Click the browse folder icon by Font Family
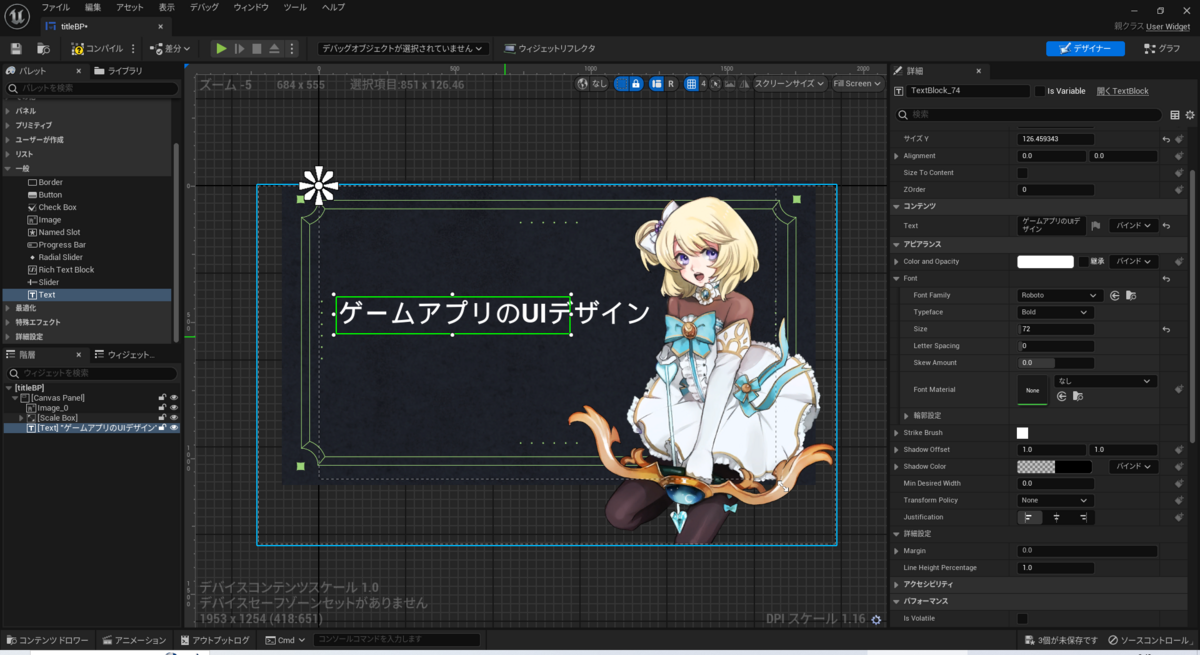Image resolution: width=1200 pixels, height=655 pixels. coord(1131,296)
